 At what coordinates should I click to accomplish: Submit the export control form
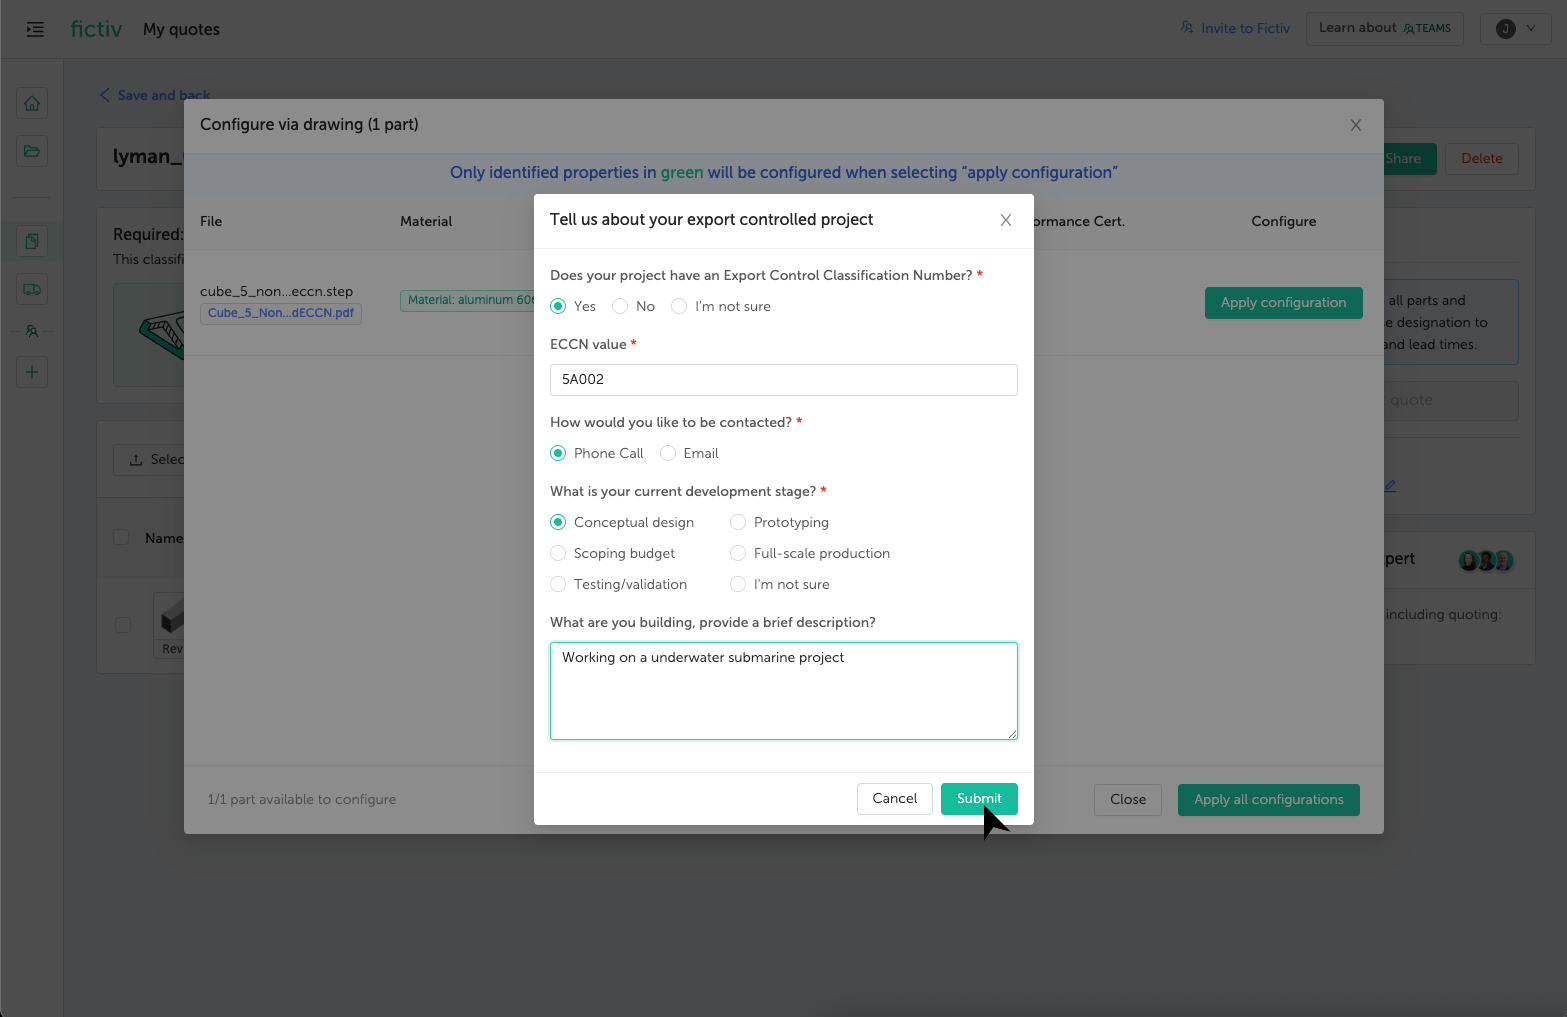click(979, 798)
